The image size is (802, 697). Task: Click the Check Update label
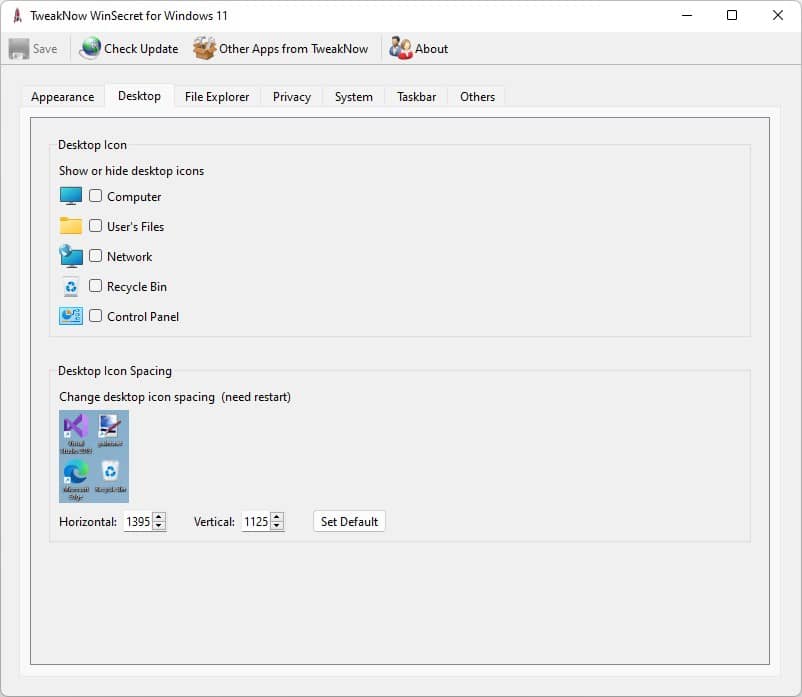coord(141,49)
